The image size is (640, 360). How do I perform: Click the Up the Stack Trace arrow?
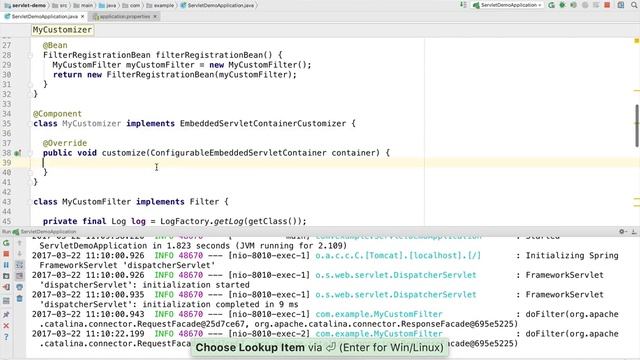click(x=19, y=243)
